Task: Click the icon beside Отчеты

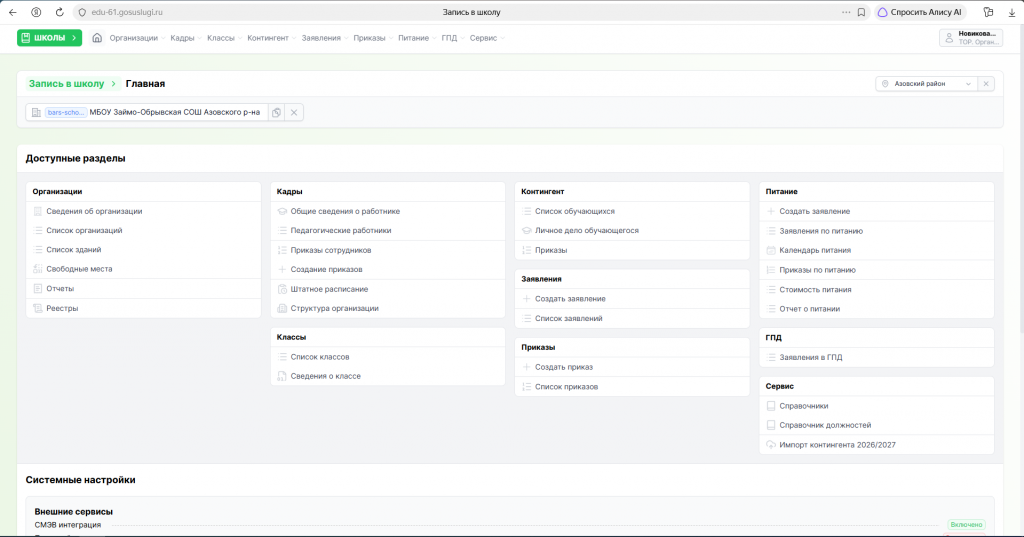Action: coord(38,288)
